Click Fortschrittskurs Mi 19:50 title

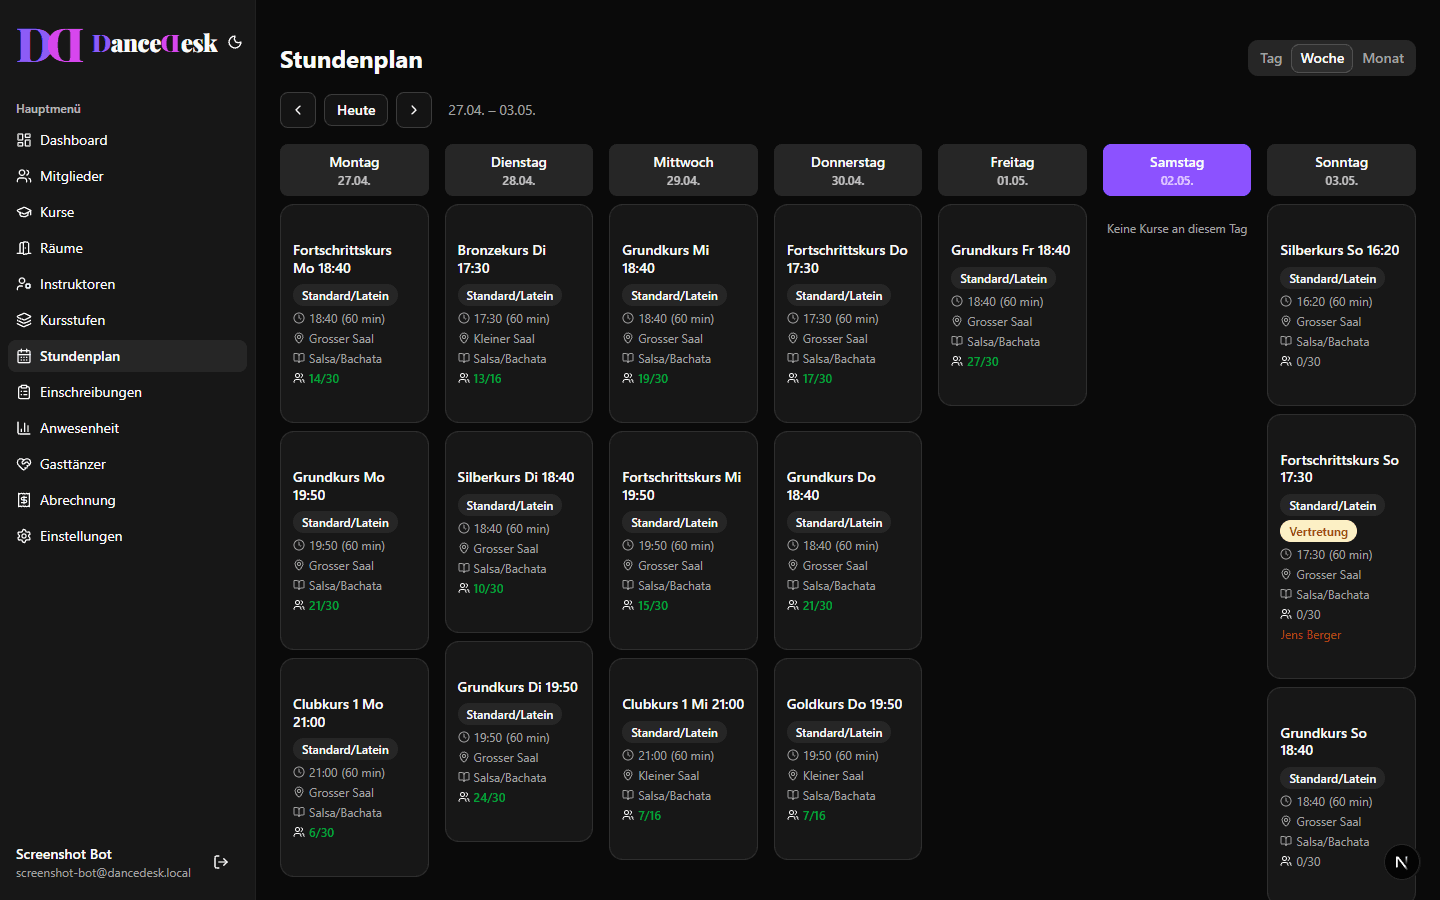pyautogui.click(x=681, y=486)
